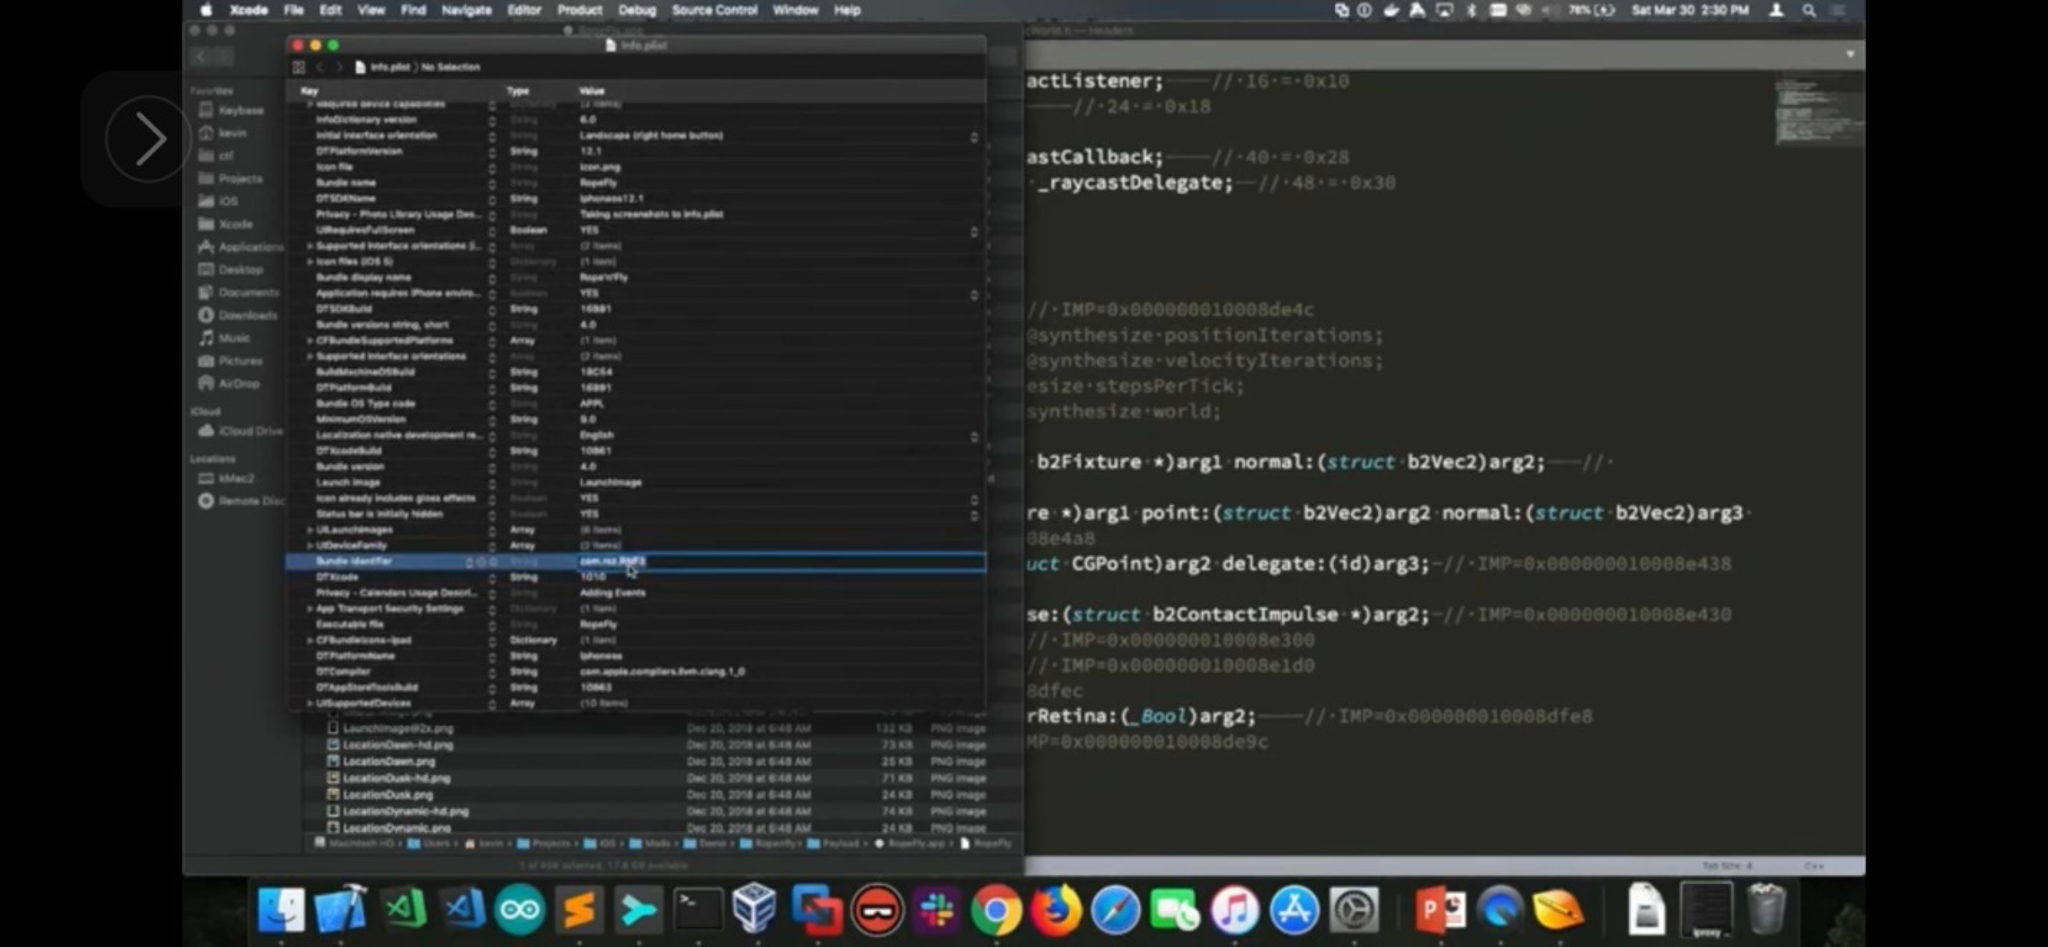Open Slack from the dock
Screen dimensions: 2048x947
pyautogui.click(x=937, y=910)
